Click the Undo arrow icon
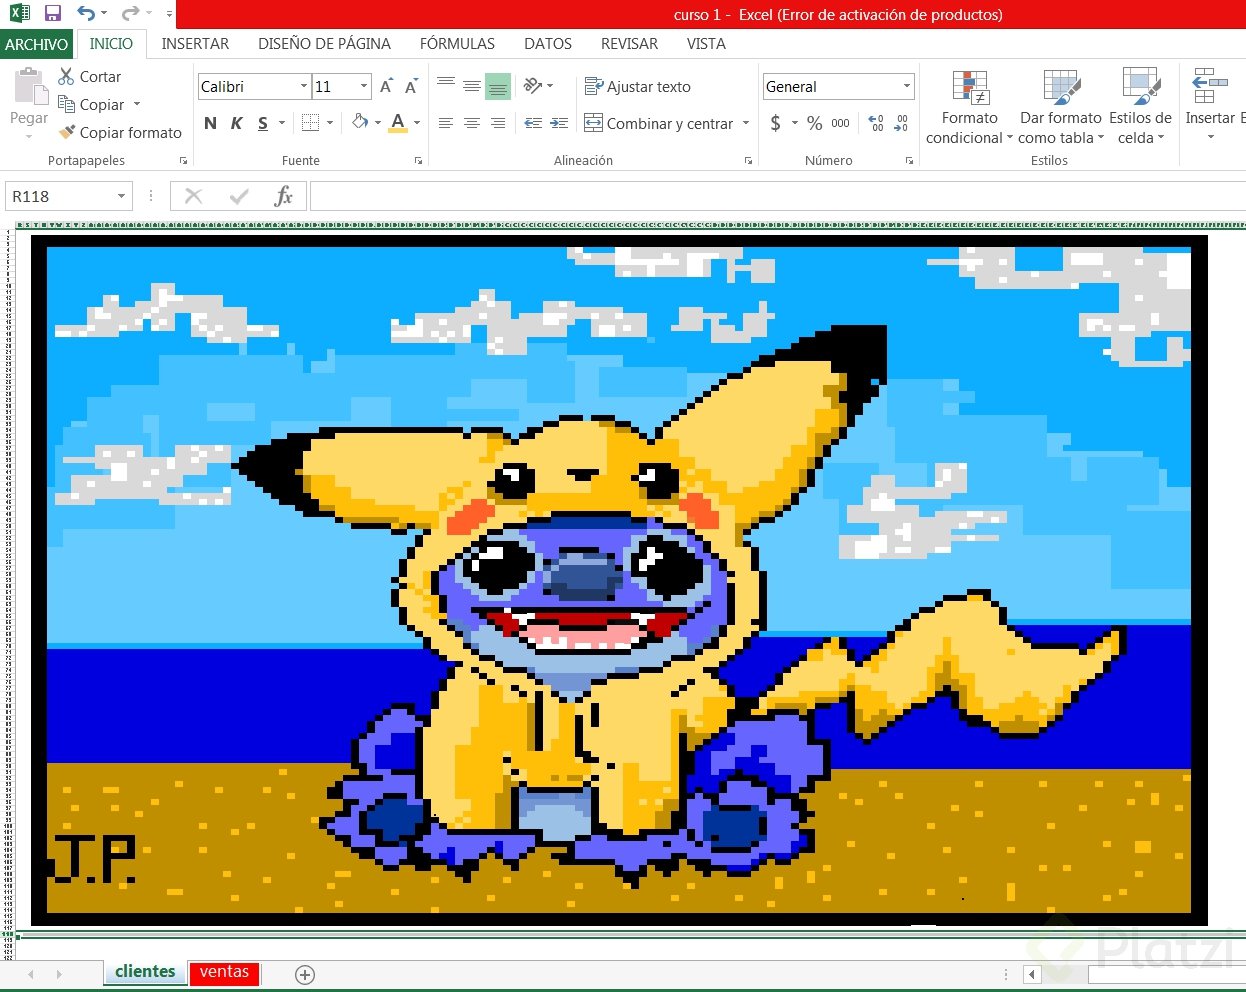1246x992 pixels. coord(87,14)
